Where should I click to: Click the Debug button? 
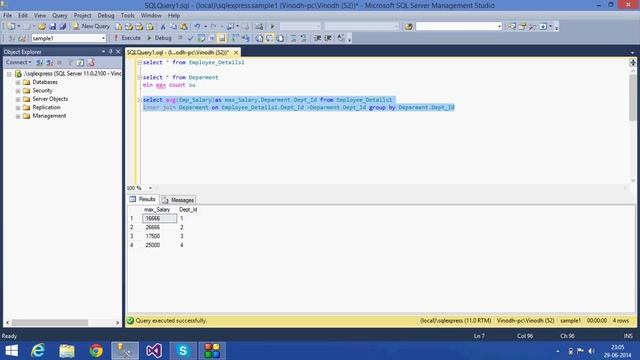coord(159,38)
